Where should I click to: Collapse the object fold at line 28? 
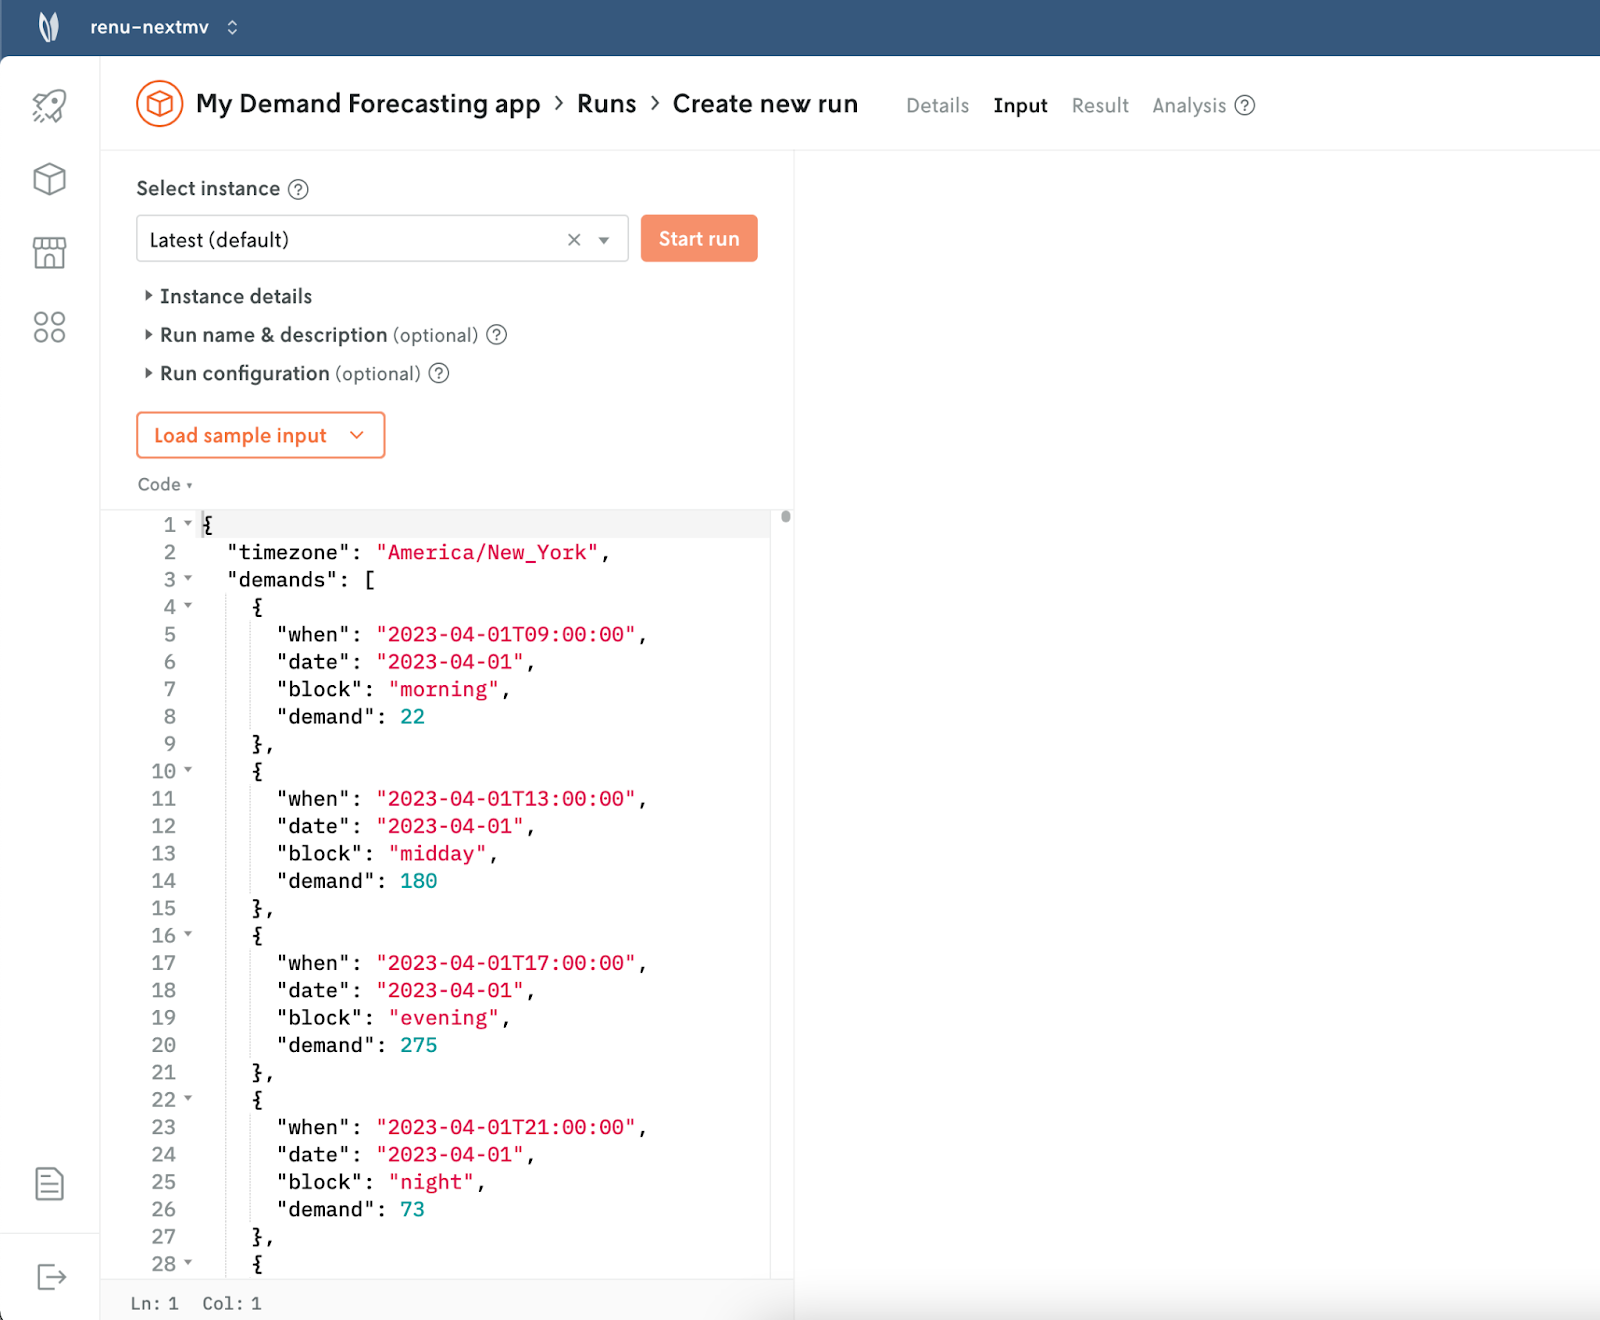(188, 1262)
